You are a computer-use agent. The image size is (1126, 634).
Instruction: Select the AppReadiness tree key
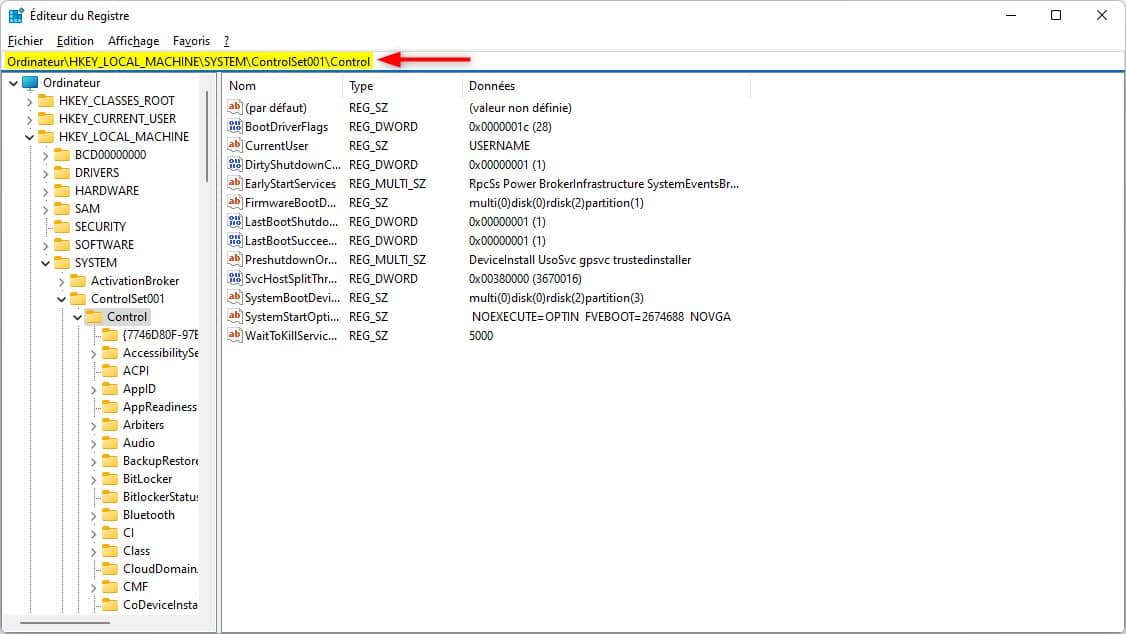click(159, 406)
